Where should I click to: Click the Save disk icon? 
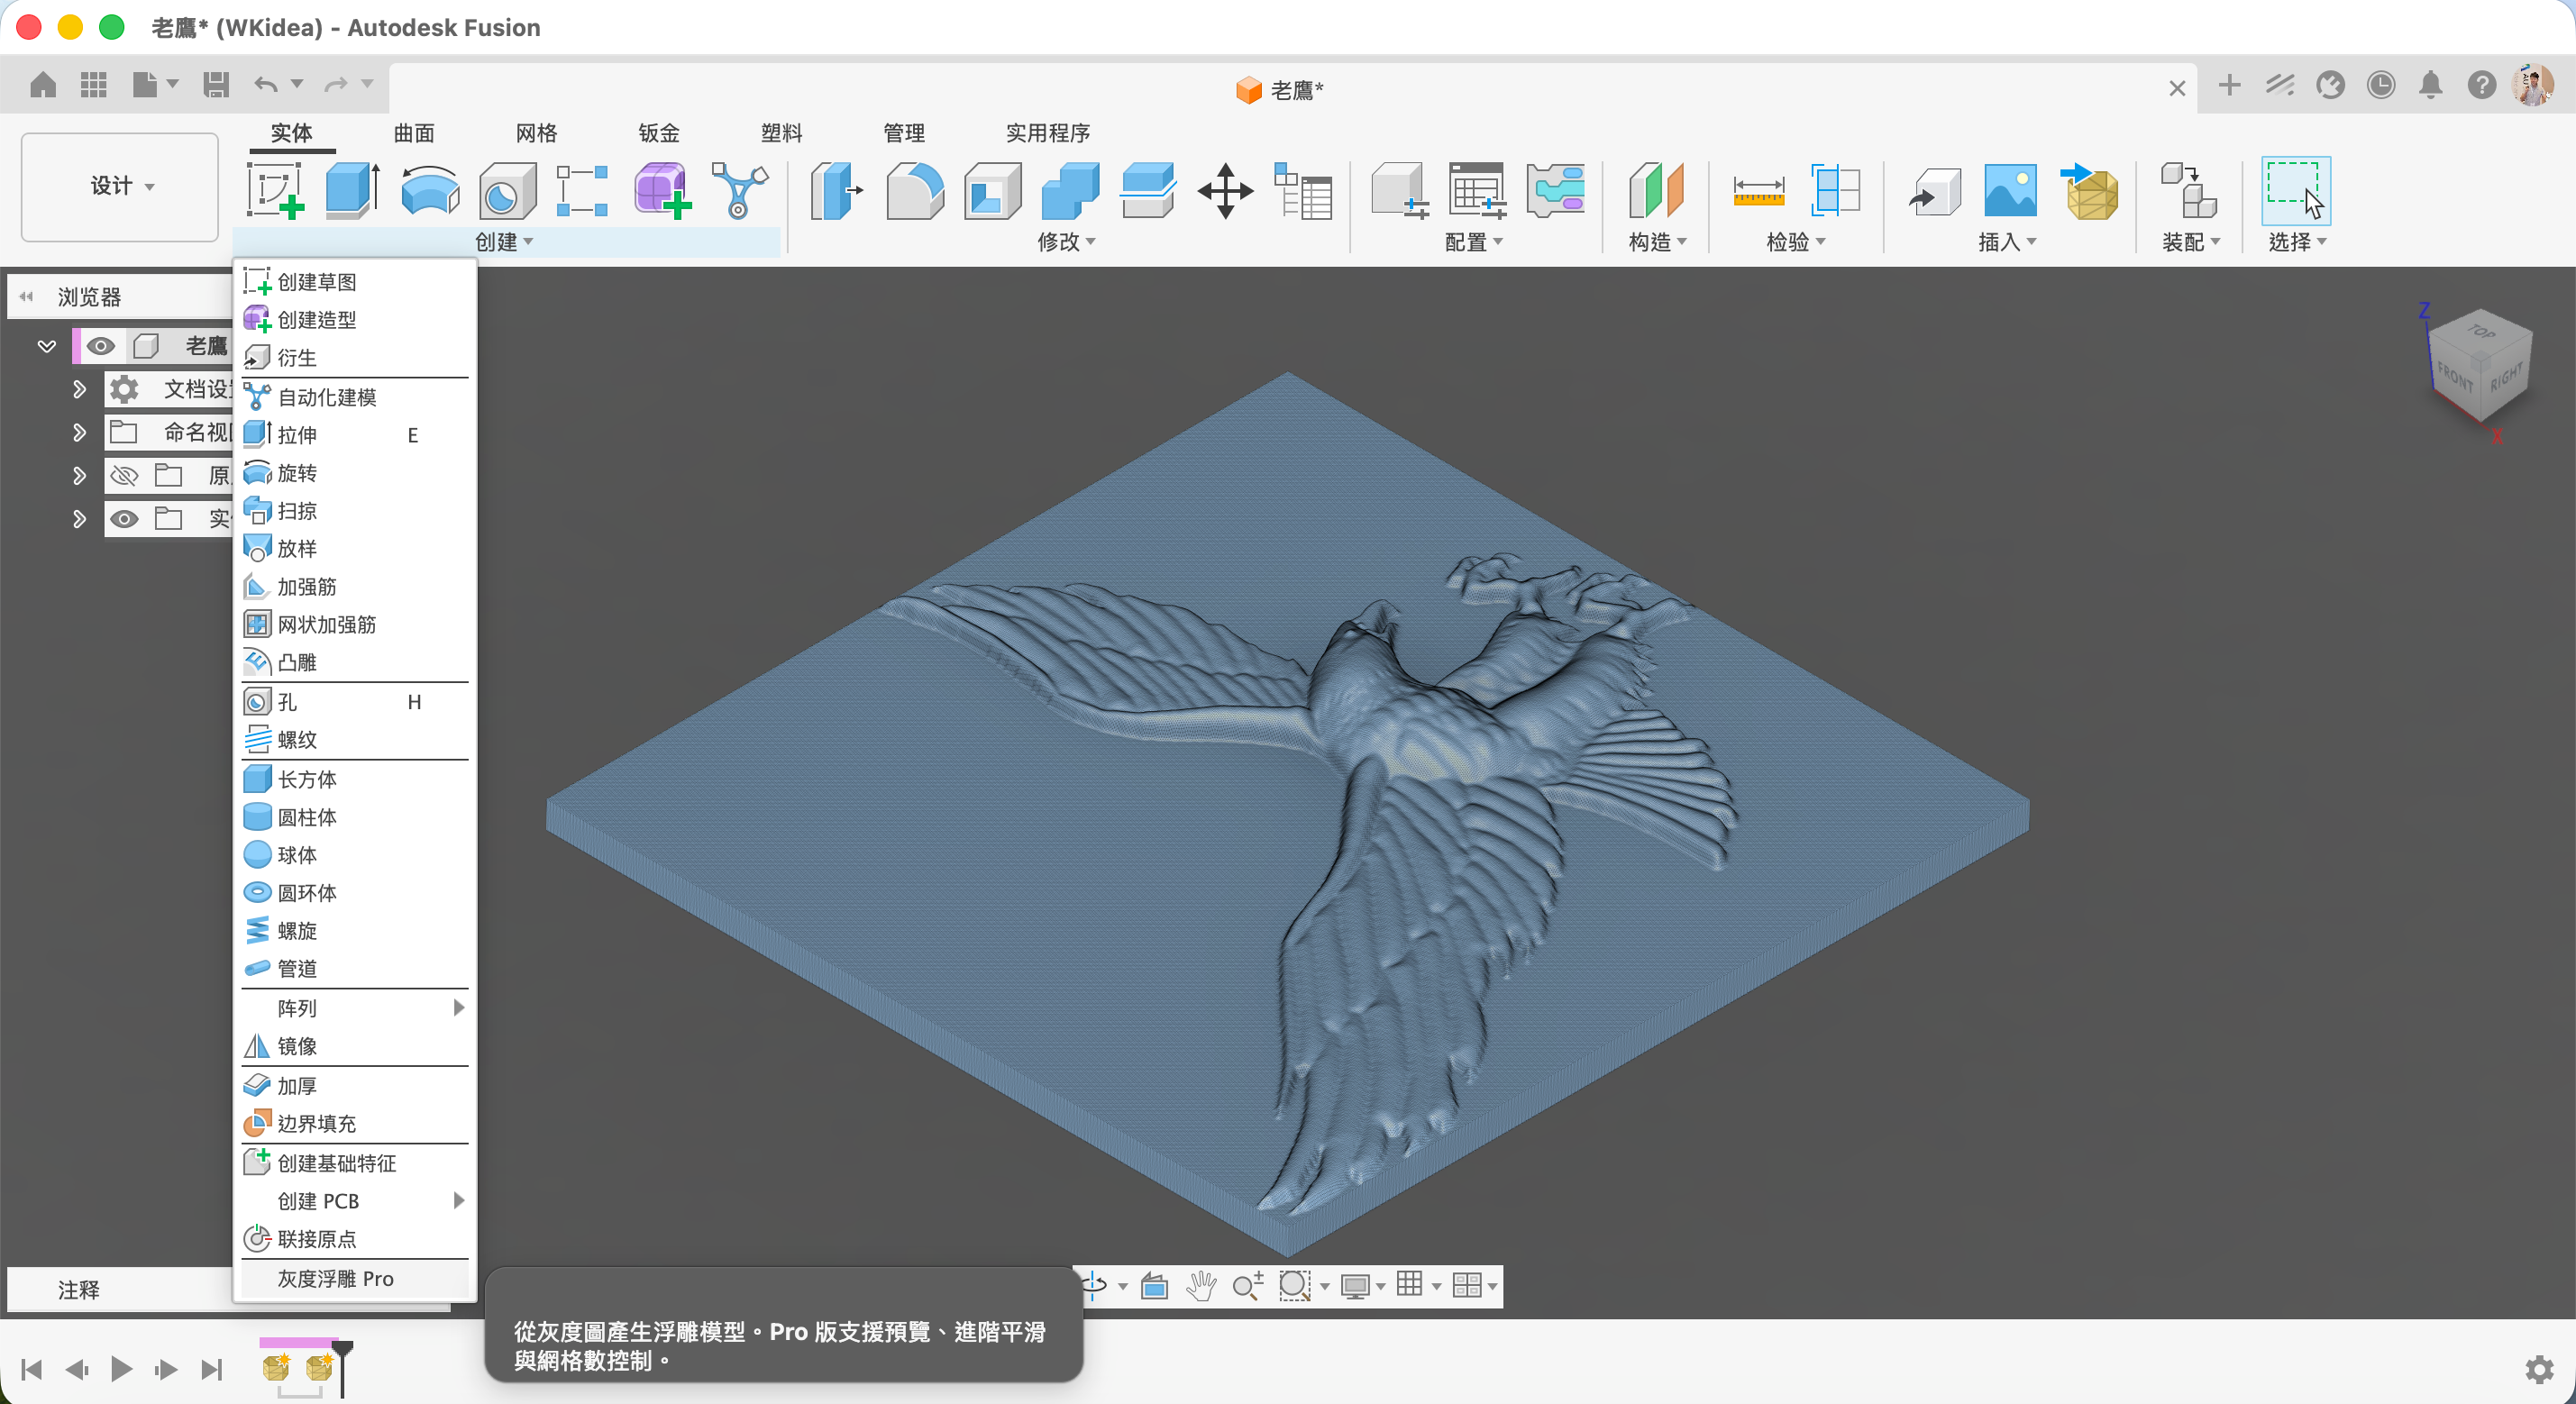[x=215, y=85]
